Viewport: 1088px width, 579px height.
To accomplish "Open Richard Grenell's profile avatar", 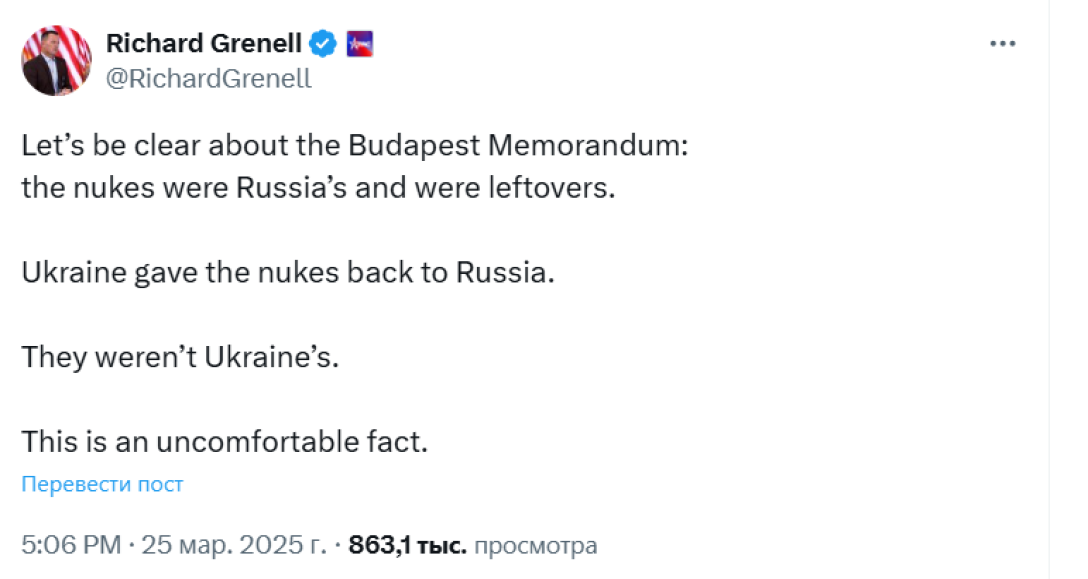I will [x=57, y=61].
